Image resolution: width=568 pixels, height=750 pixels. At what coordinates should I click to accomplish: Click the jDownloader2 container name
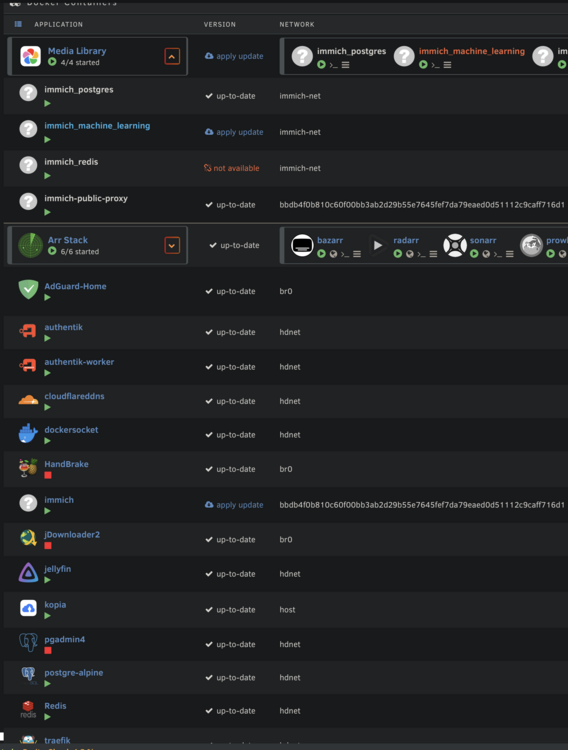point(72,534)
